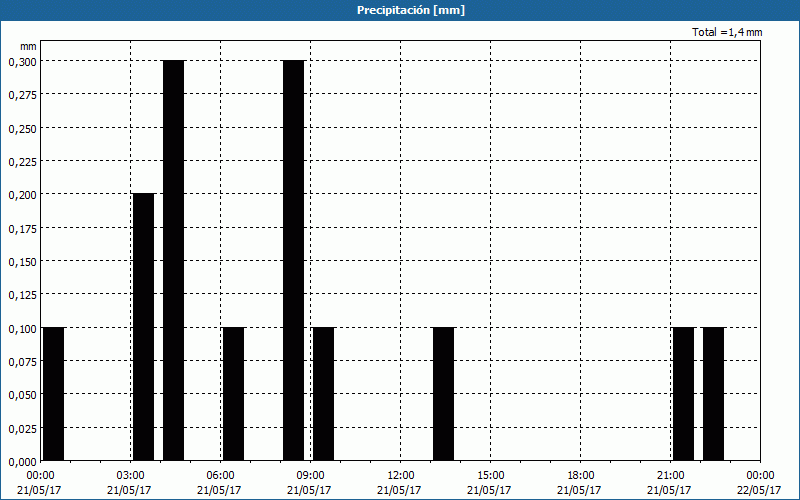Click the 0,175 y-axis label
Viewport: 800px width, 500px height.
(x=22, y=229)
